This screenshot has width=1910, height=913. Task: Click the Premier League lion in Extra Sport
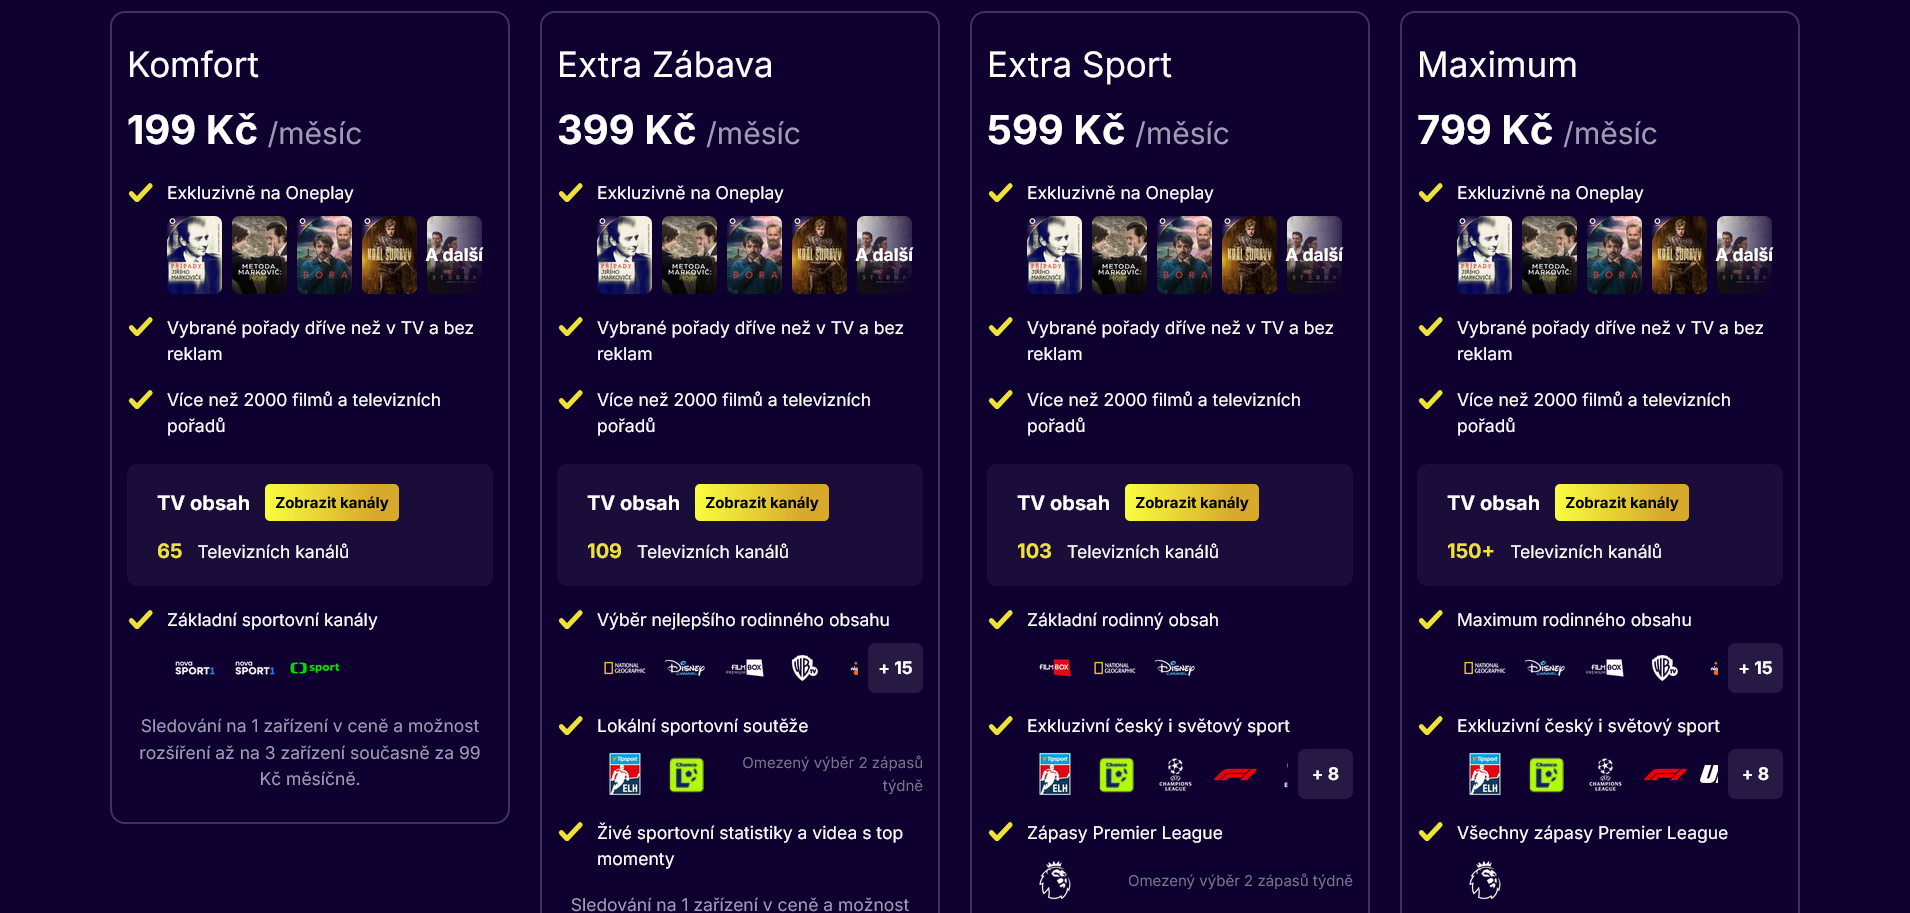click(x=1055, y=881)
